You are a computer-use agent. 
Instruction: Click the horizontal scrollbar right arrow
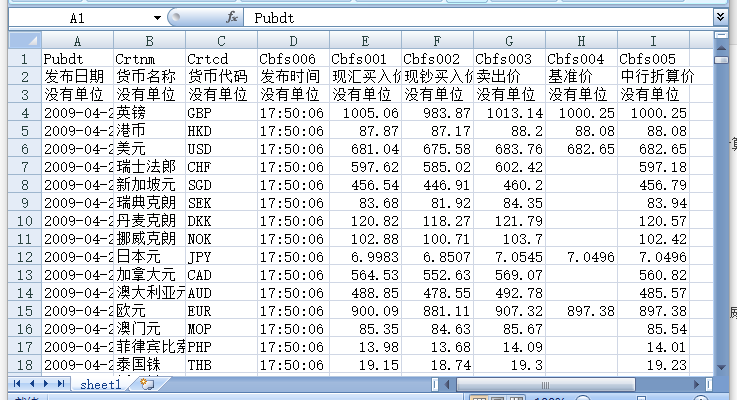(x=697, y=384)
